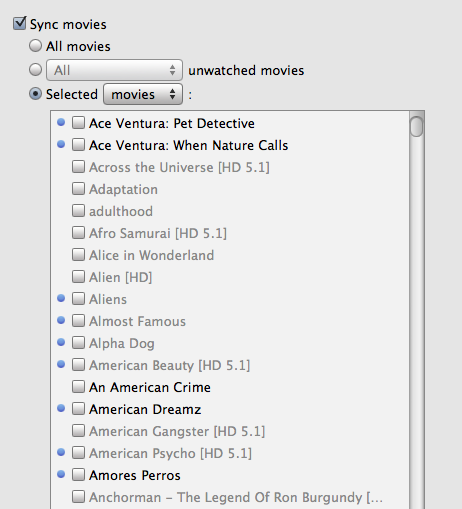Choose the unwatched movies radio option
The width and height of the screenshot is (462, 509).
click(x=35, y=70)
